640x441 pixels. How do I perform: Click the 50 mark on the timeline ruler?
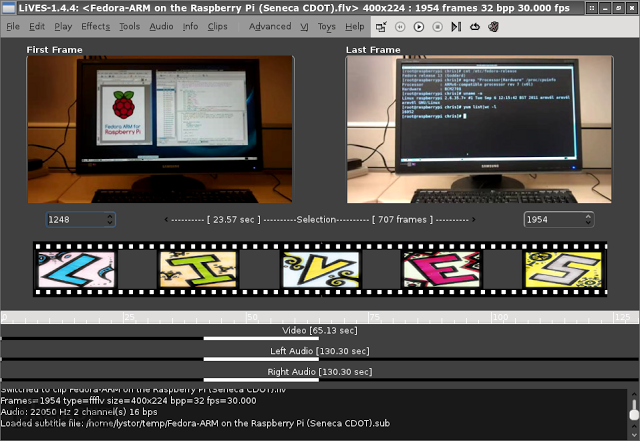pos(252,317)
